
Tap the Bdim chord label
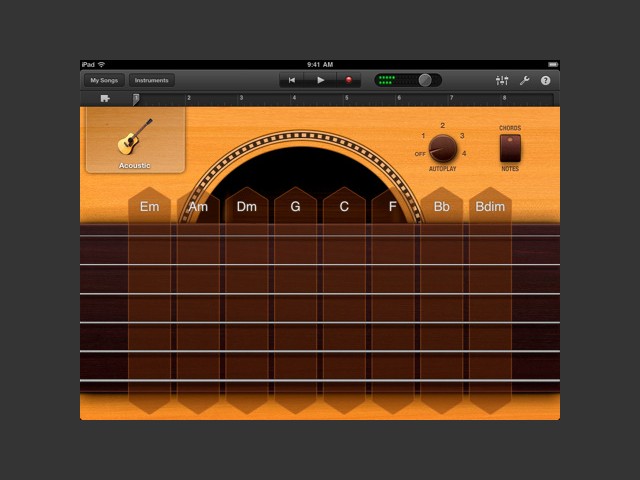pyautogui.click(x=490, y=207)
